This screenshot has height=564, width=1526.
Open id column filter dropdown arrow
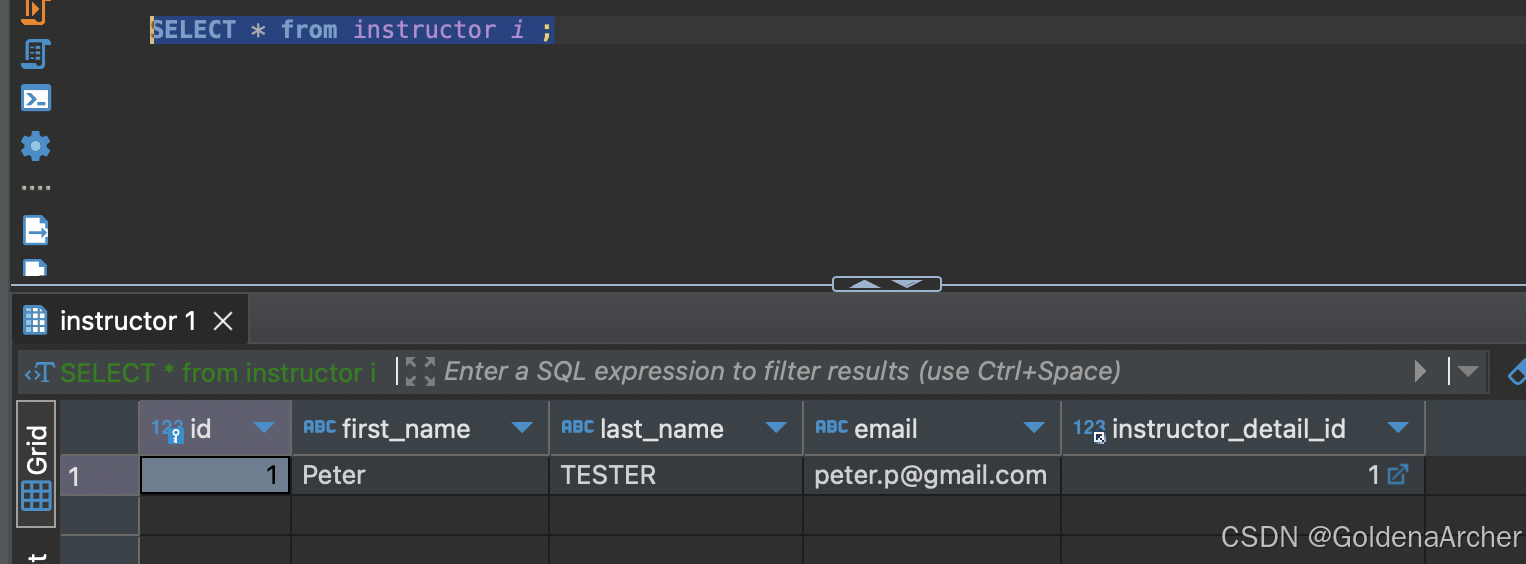[x=264, y=428]
